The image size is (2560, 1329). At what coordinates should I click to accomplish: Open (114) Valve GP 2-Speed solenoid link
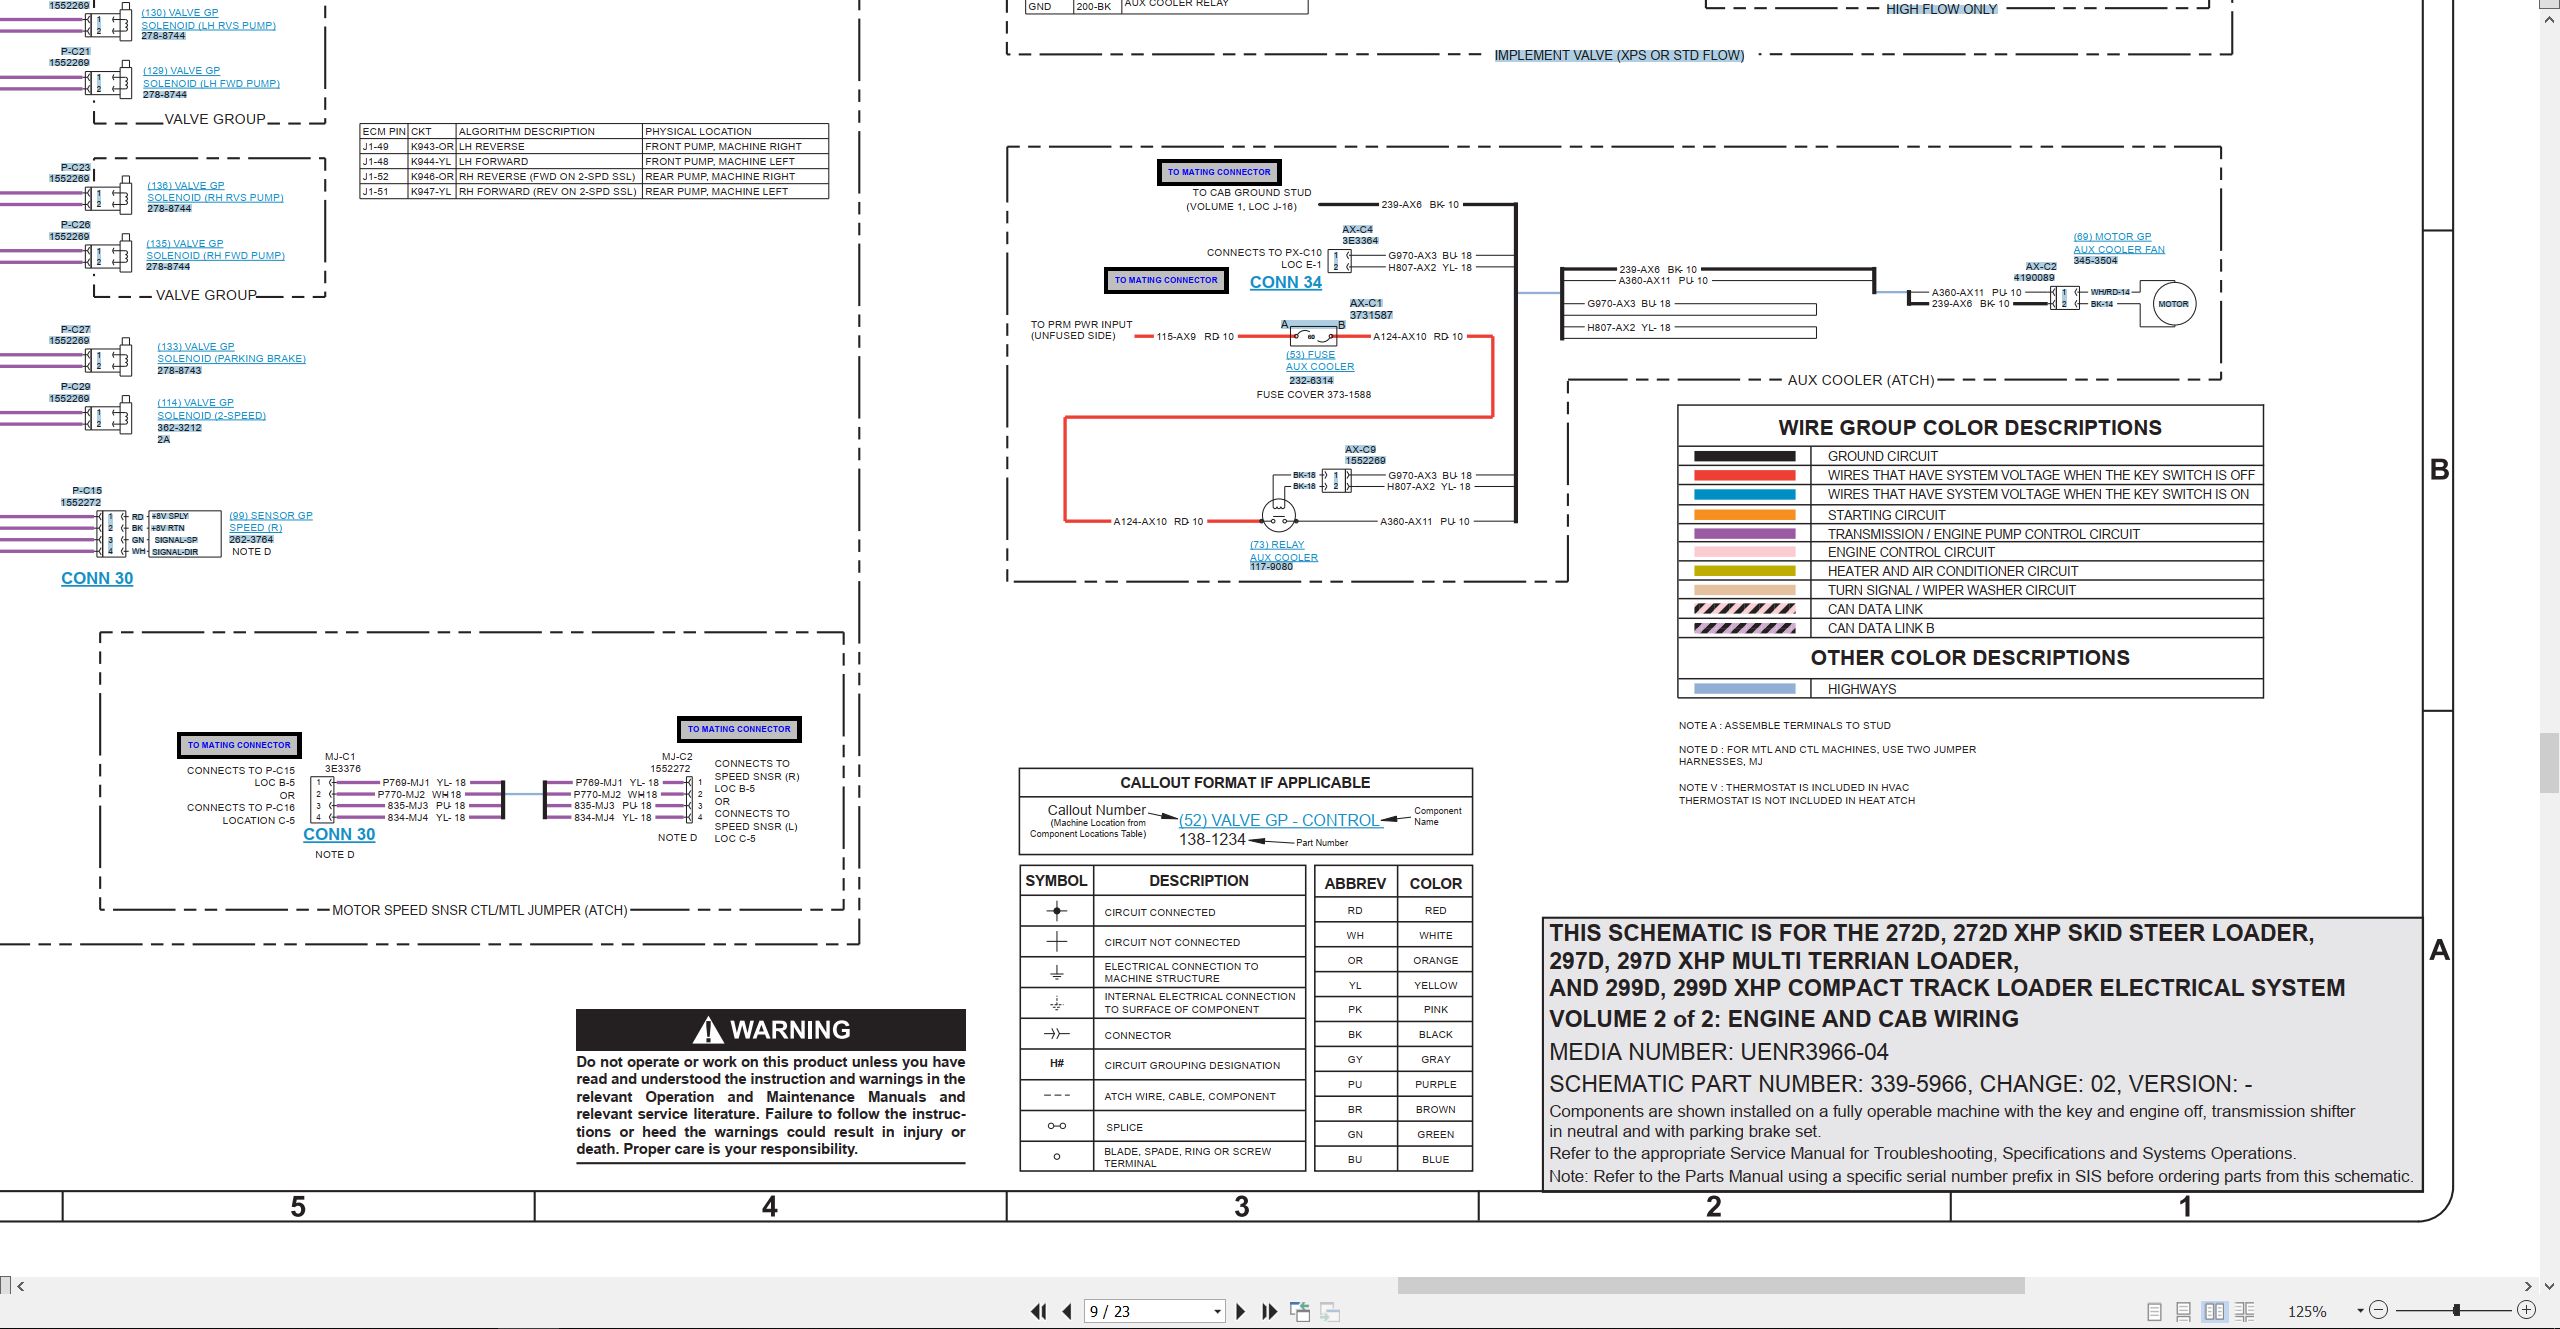click(211, 409)
